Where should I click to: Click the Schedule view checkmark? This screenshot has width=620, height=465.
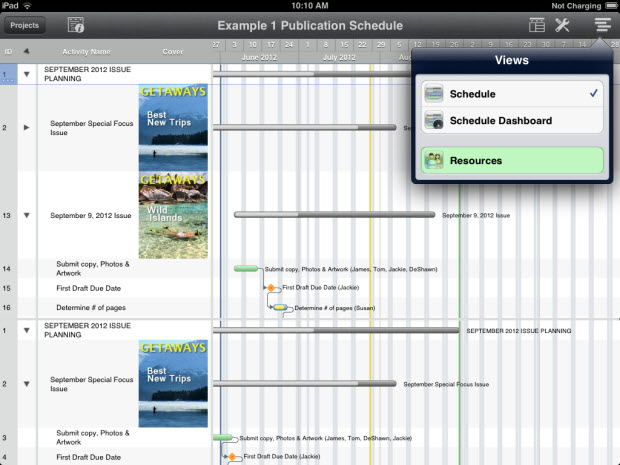tap(594, 93)
